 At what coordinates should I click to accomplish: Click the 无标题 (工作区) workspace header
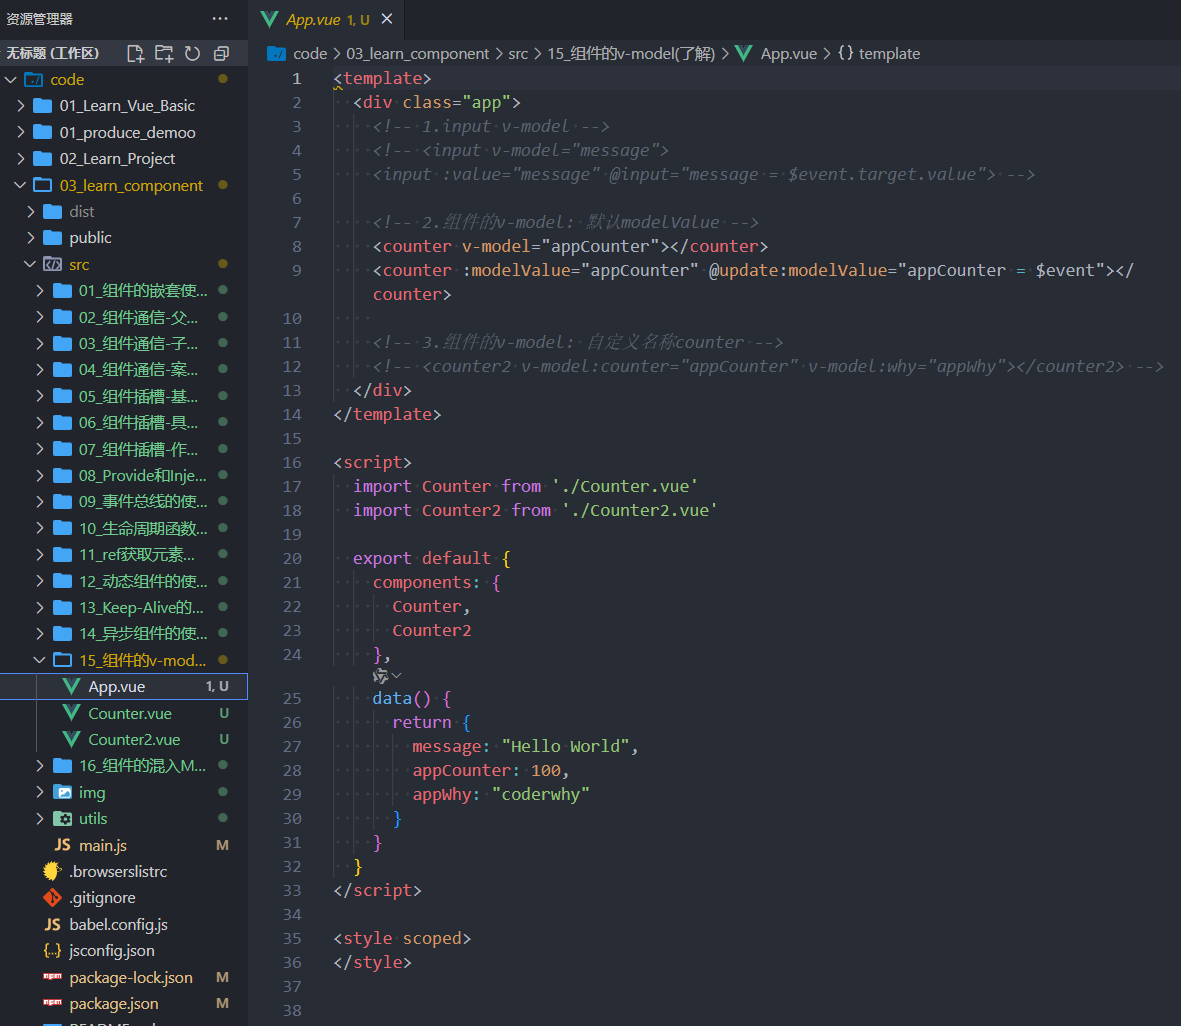[x=53, y=53]
